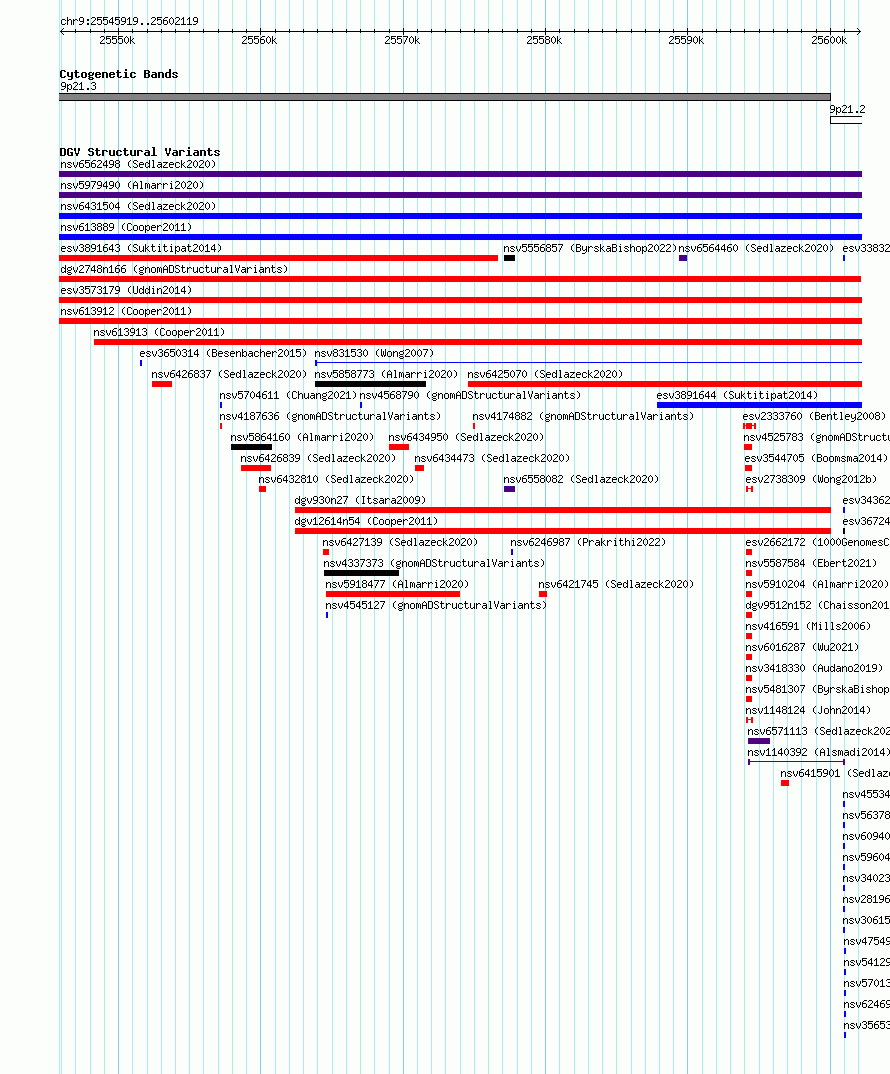Open nsv6426839 (Sedlazeck2020) label

pyautogui.click(x=318, y=459)
